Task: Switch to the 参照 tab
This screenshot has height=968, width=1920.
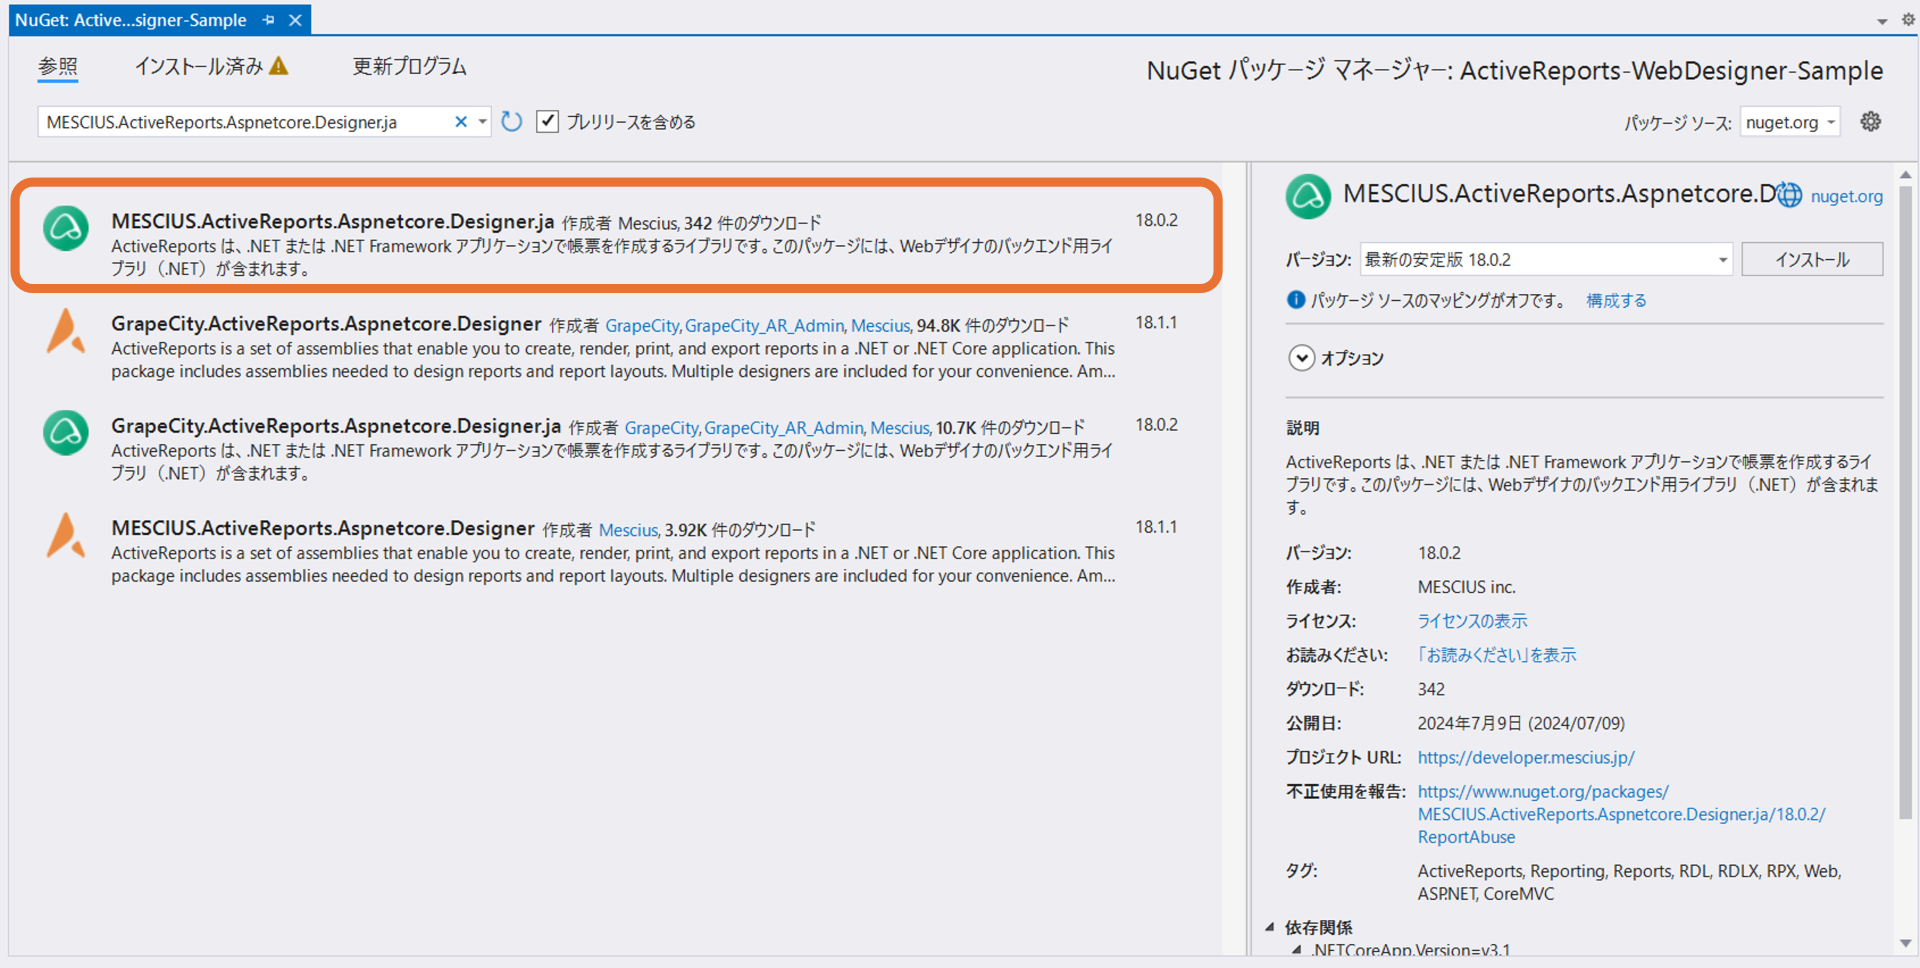Action: [58, 67]
